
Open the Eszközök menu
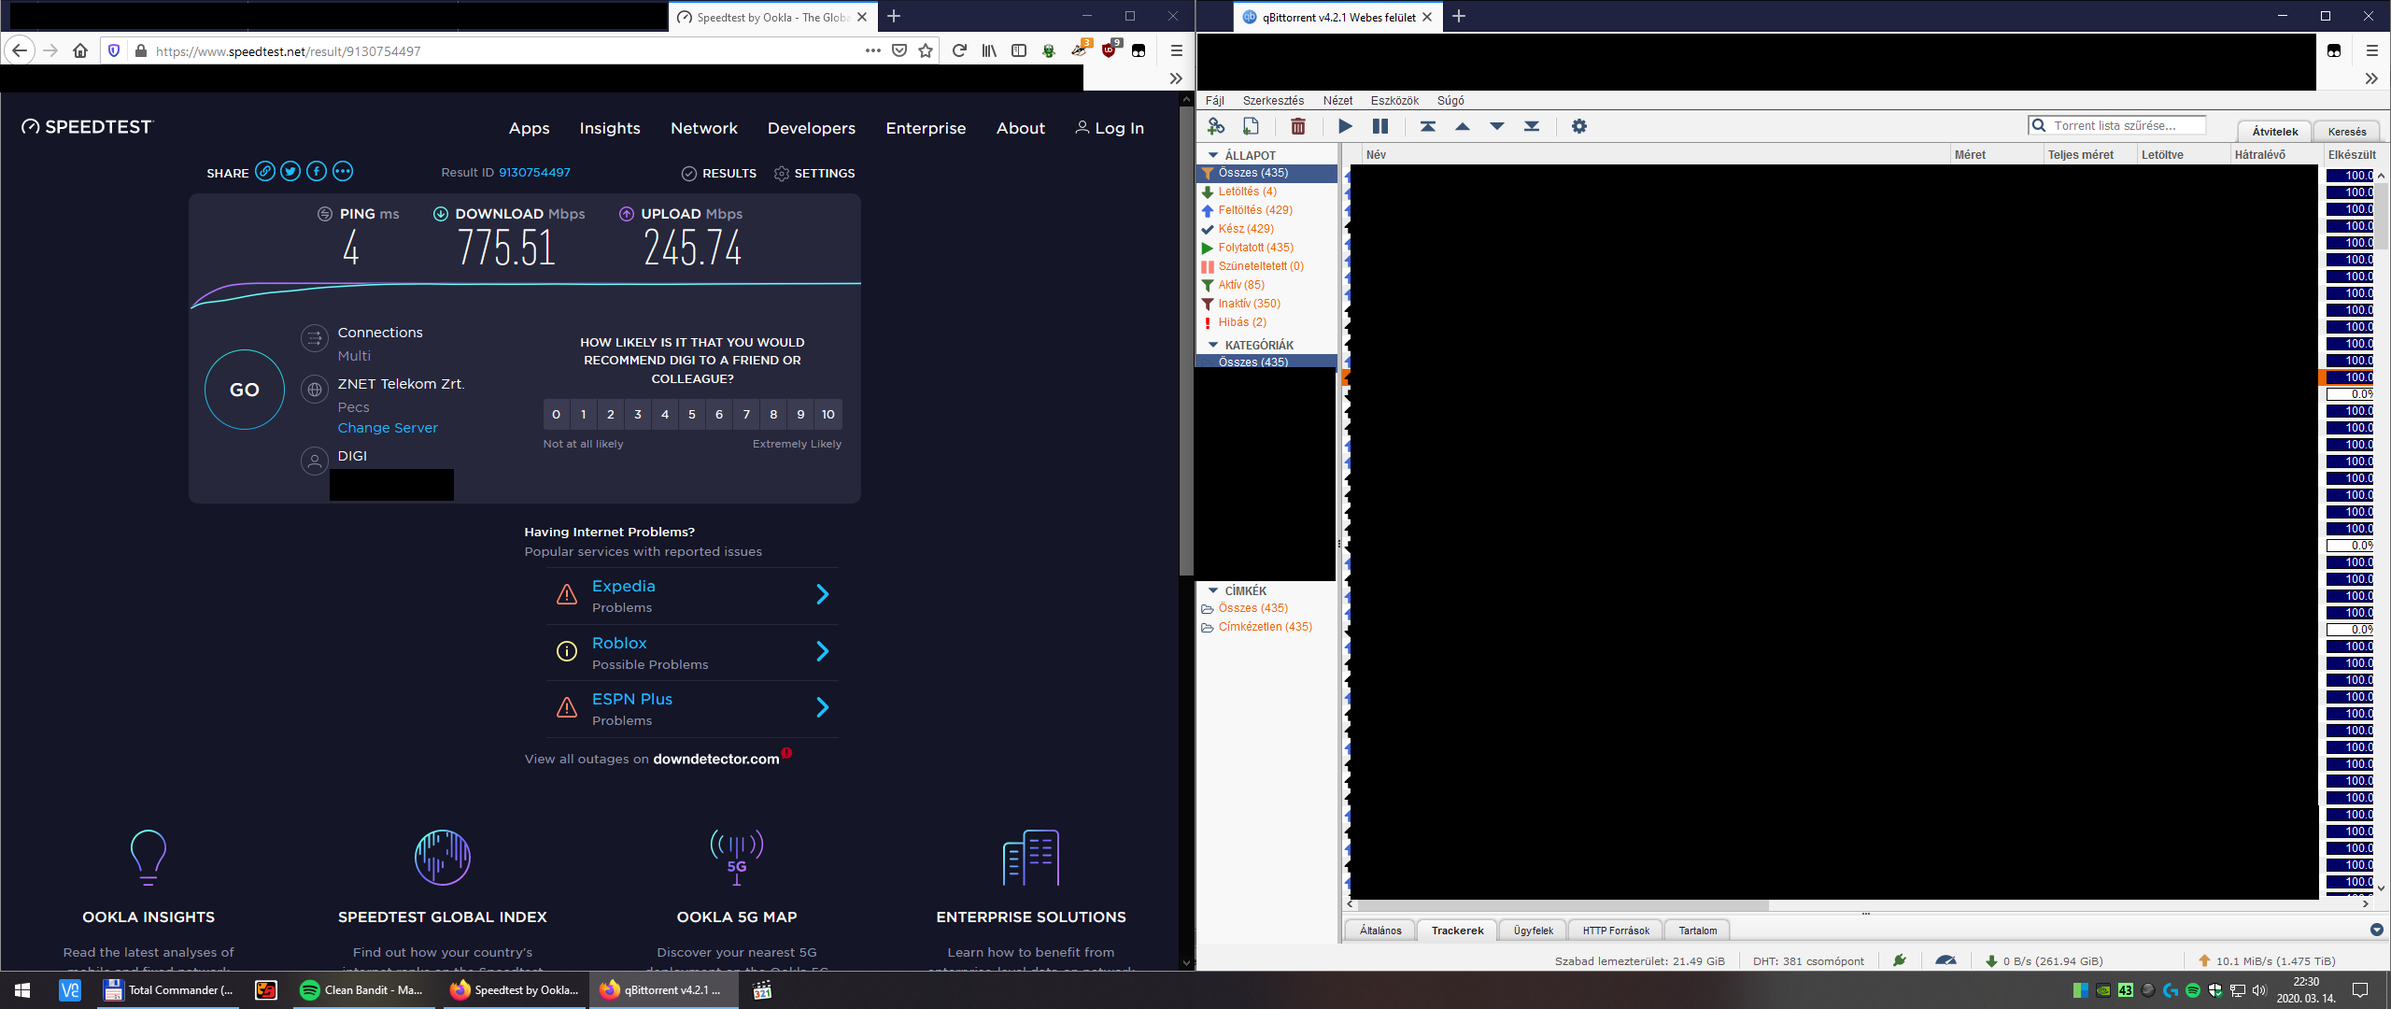pos(1395,100)
